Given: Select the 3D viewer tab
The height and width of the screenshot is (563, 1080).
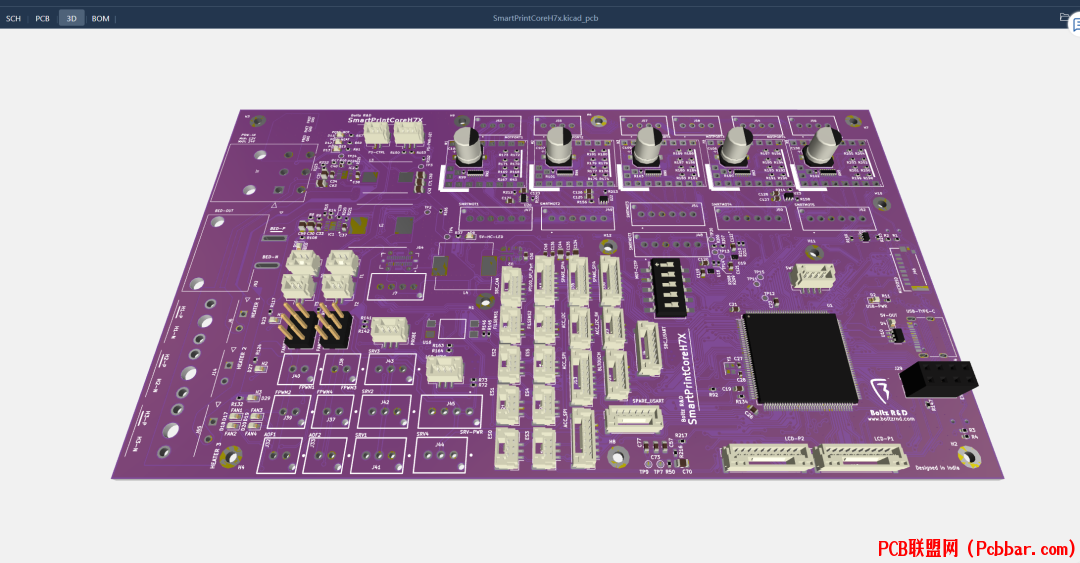Looking at the screenshot, I should click(x=72, y=19).
